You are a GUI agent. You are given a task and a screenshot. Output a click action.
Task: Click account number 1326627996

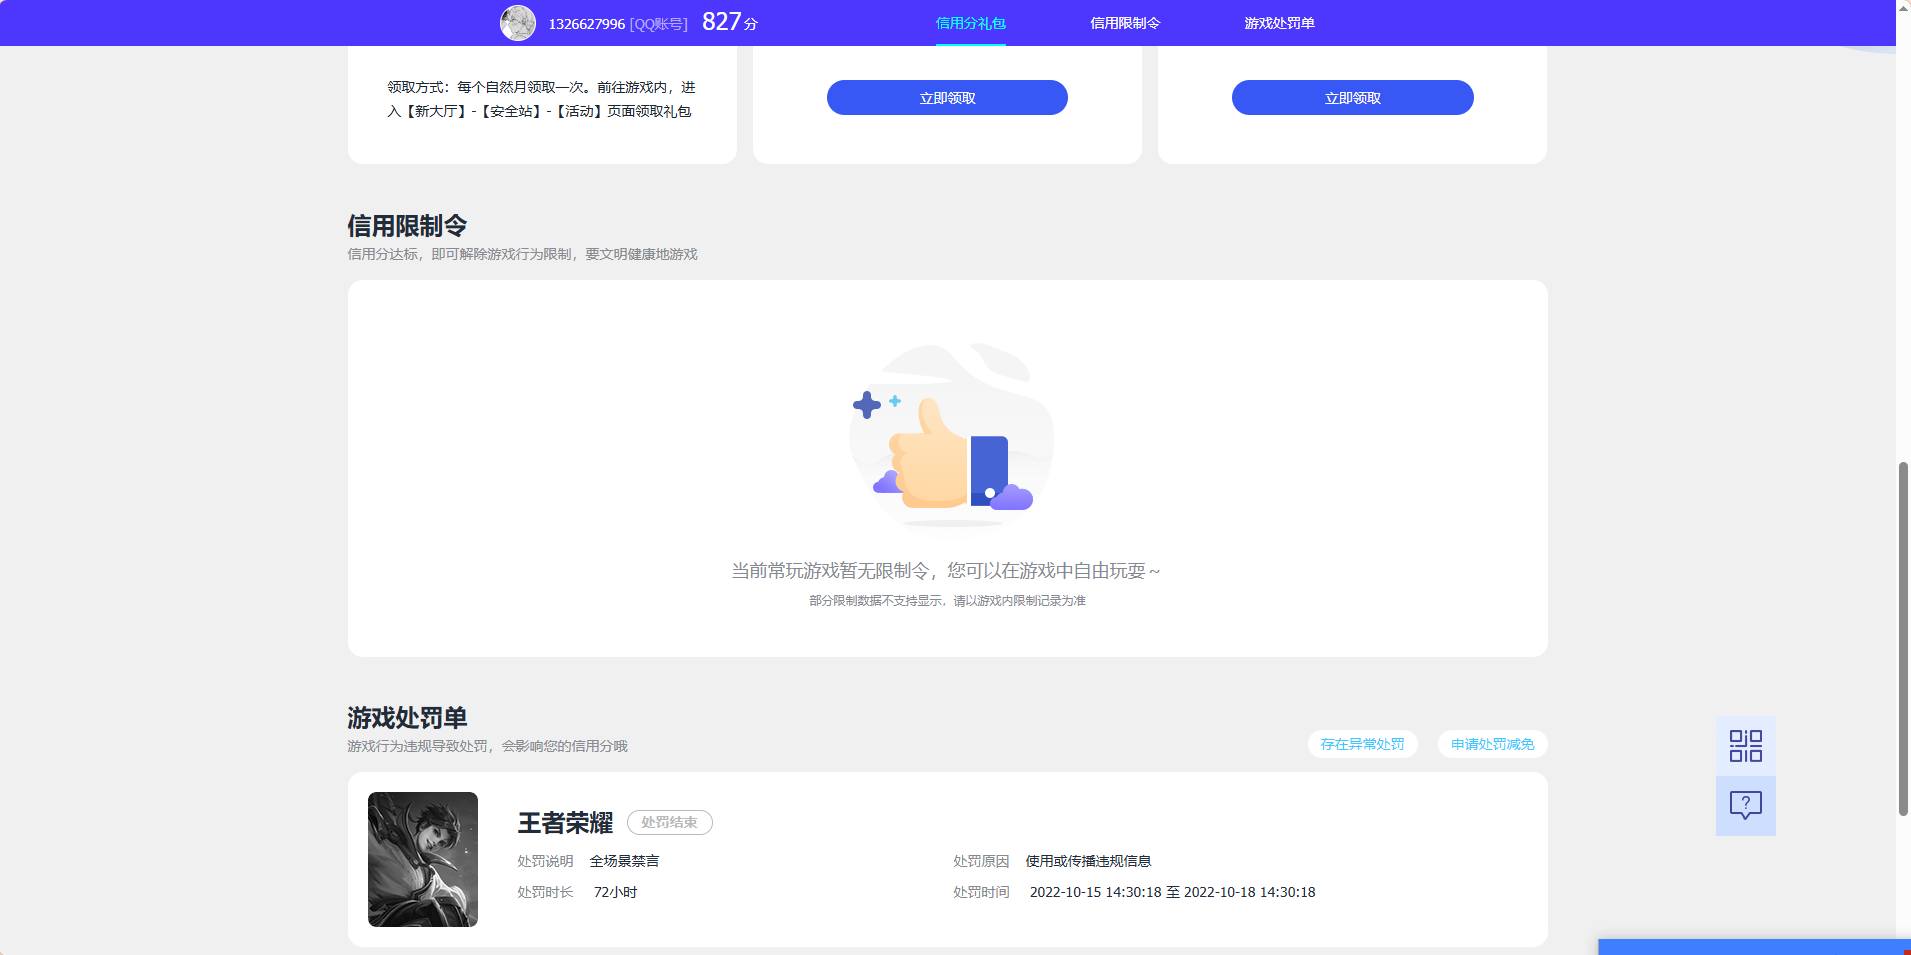(587, 24)
